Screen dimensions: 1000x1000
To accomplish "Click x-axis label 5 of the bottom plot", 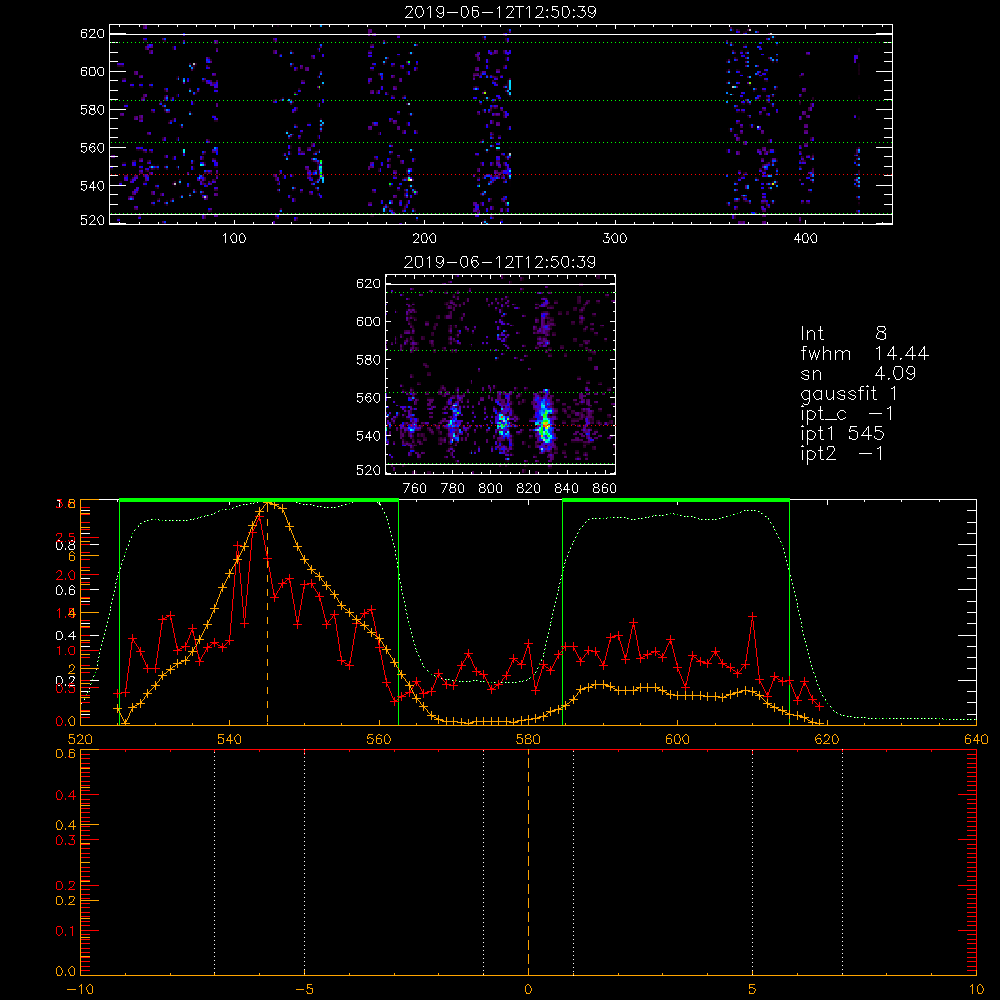I will coord(752,990).
